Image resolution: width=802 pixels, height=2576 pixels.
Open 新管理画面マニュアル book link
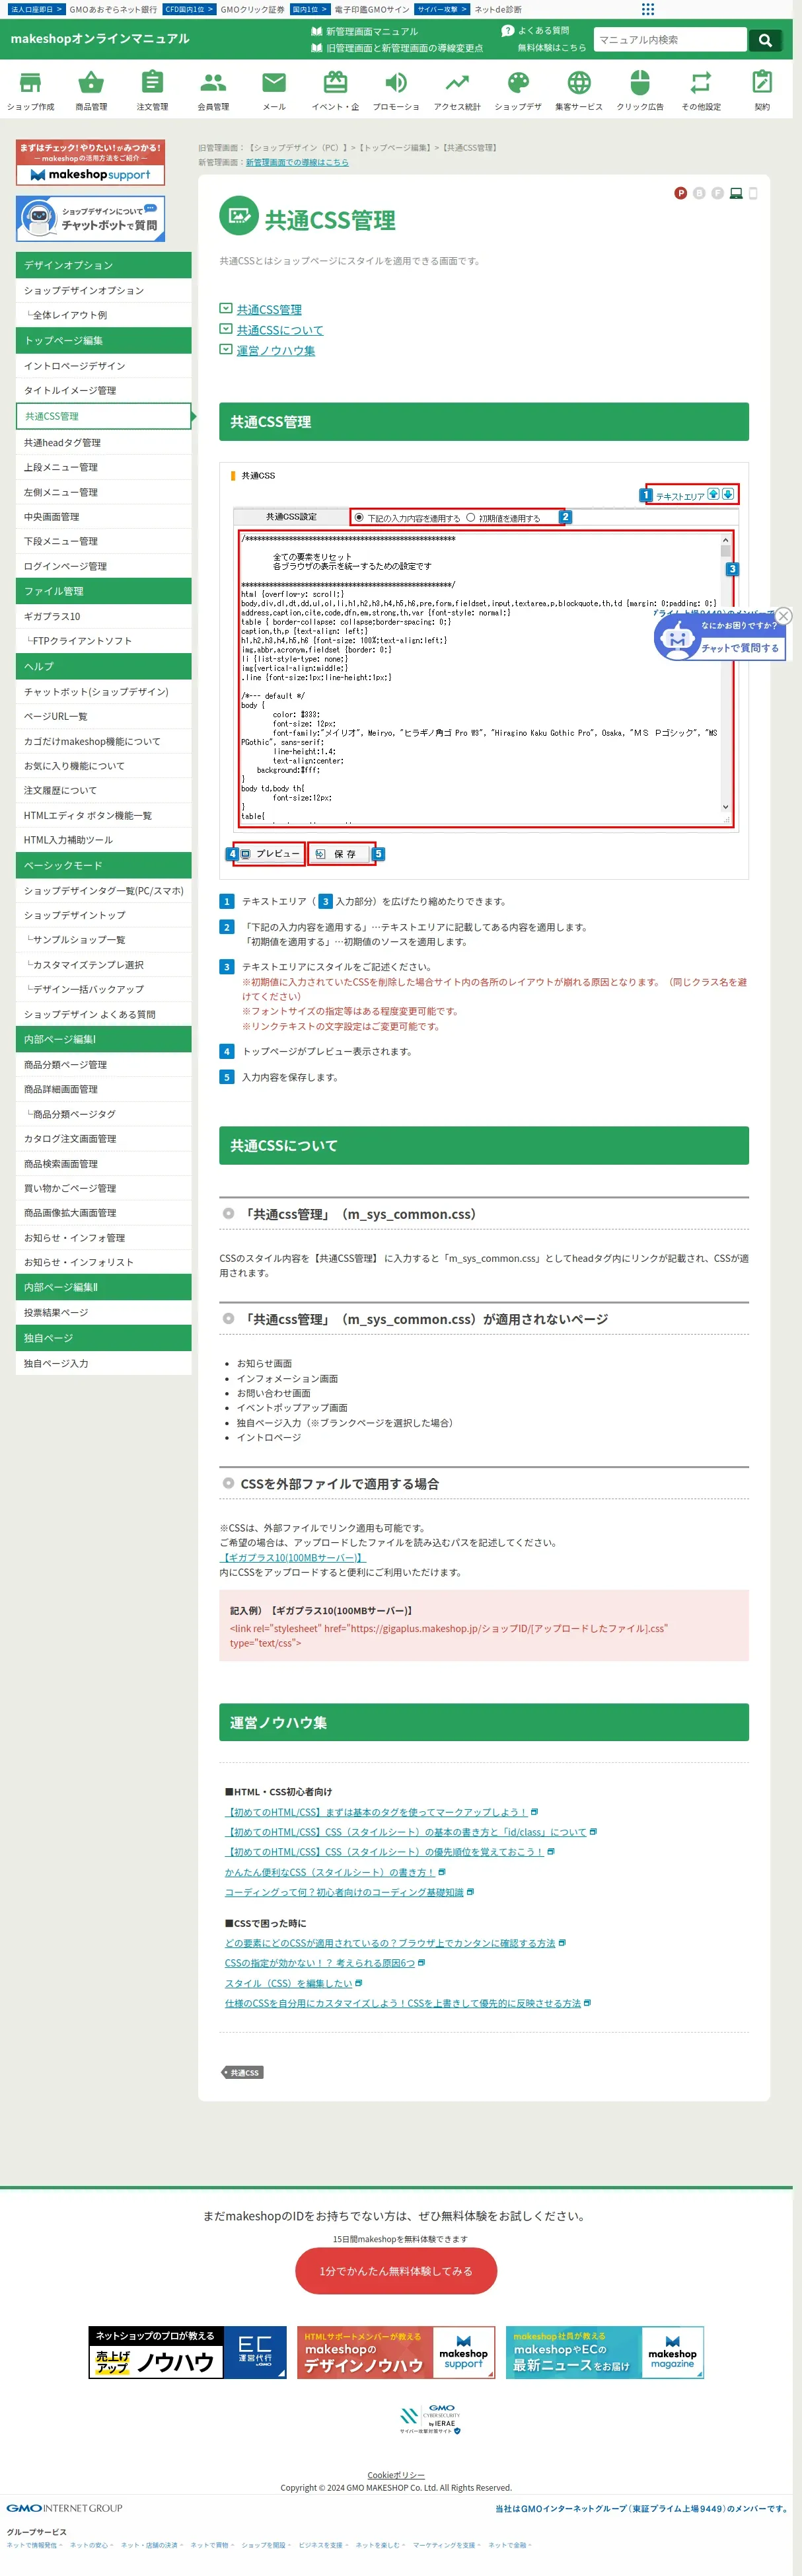364,32
